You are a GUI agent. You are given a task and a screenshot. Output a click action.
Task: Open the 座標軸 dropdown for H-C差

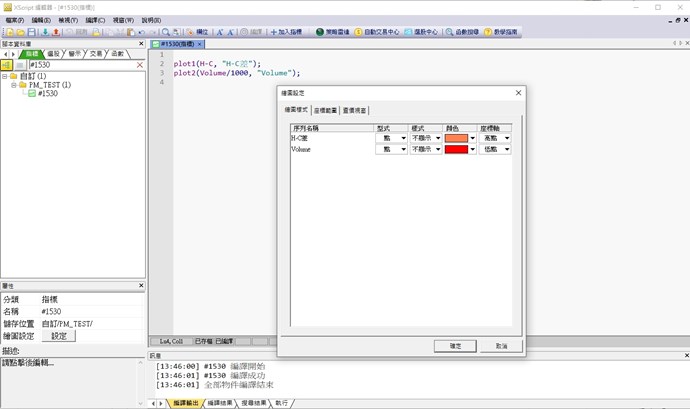point(507,138)
